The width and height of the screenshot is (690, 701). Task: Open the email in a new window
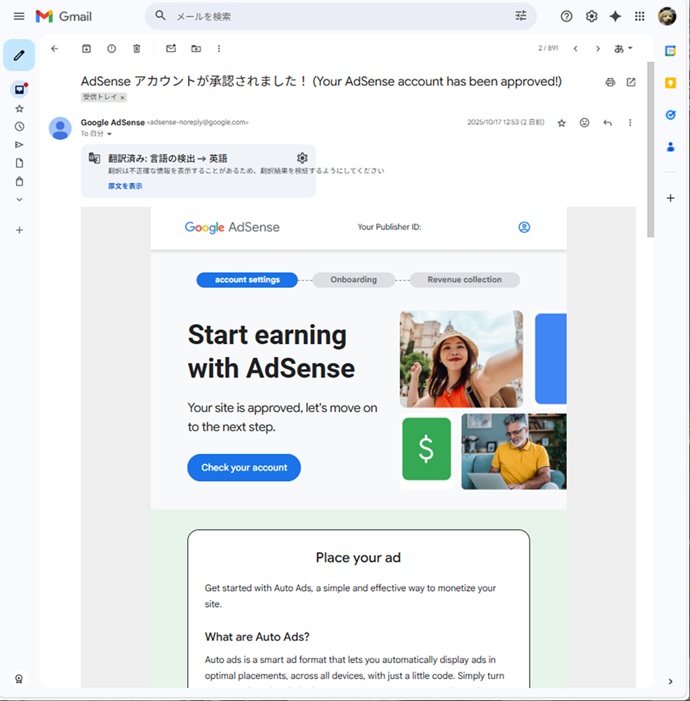pyautogui.click(x=631, y=82)
